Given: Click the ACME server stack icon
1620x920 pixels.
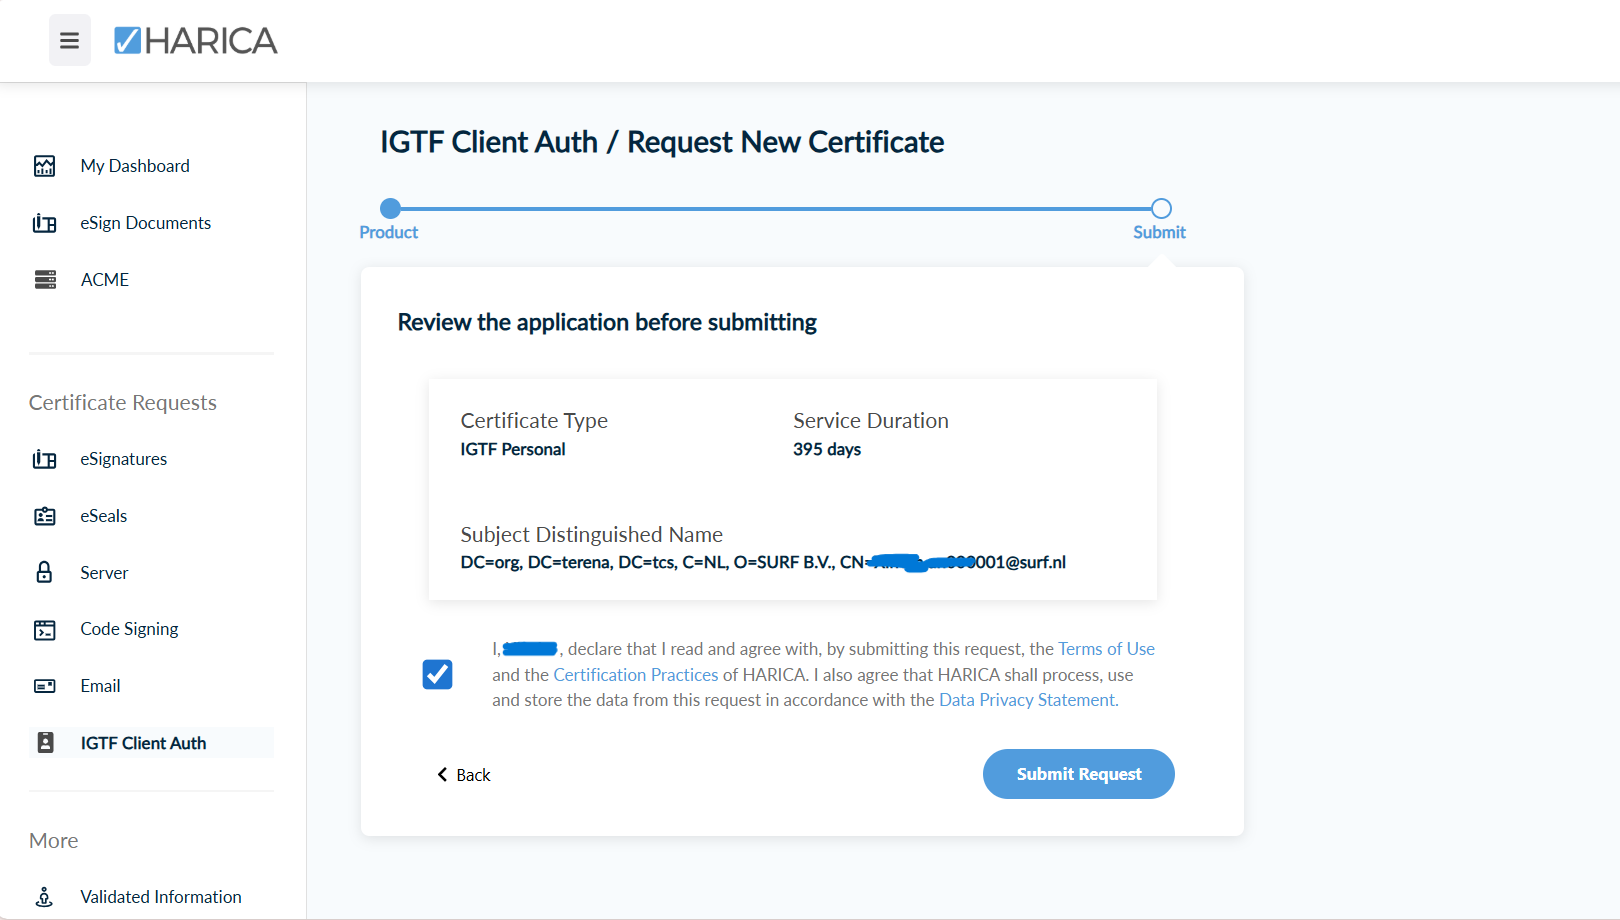Looking at the screenshot, I should [45, 280].
